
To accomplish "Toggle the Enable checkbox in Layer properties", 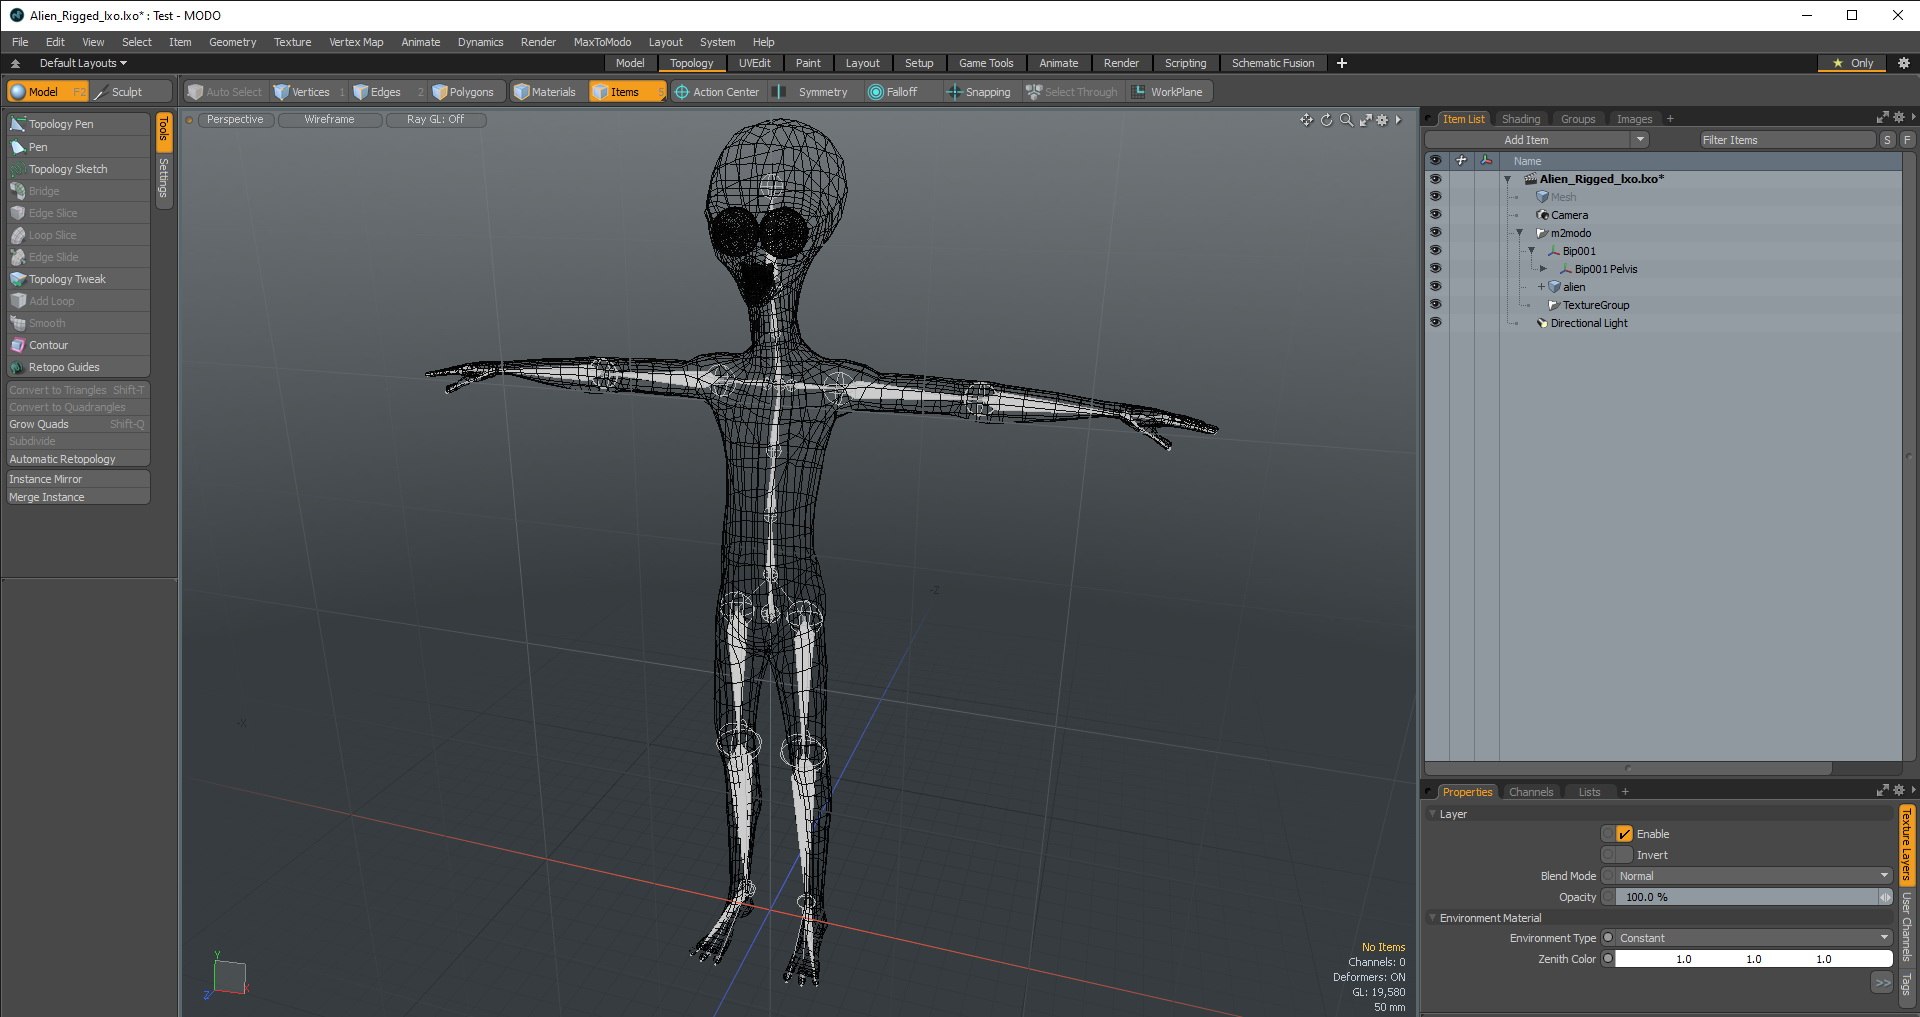I will click(1624, 834).
